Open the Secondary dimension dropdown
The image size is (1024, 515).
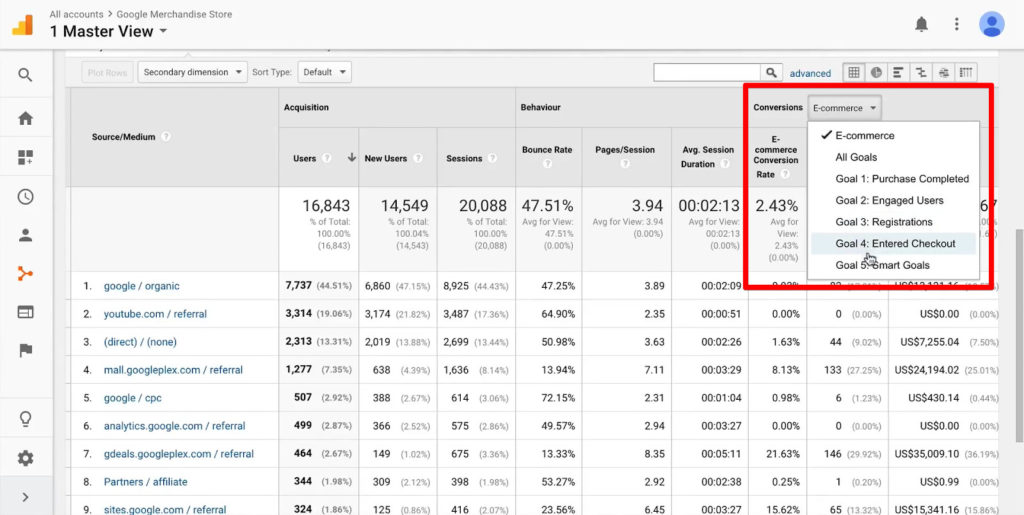pyautogui.click(x=192, y=72)
